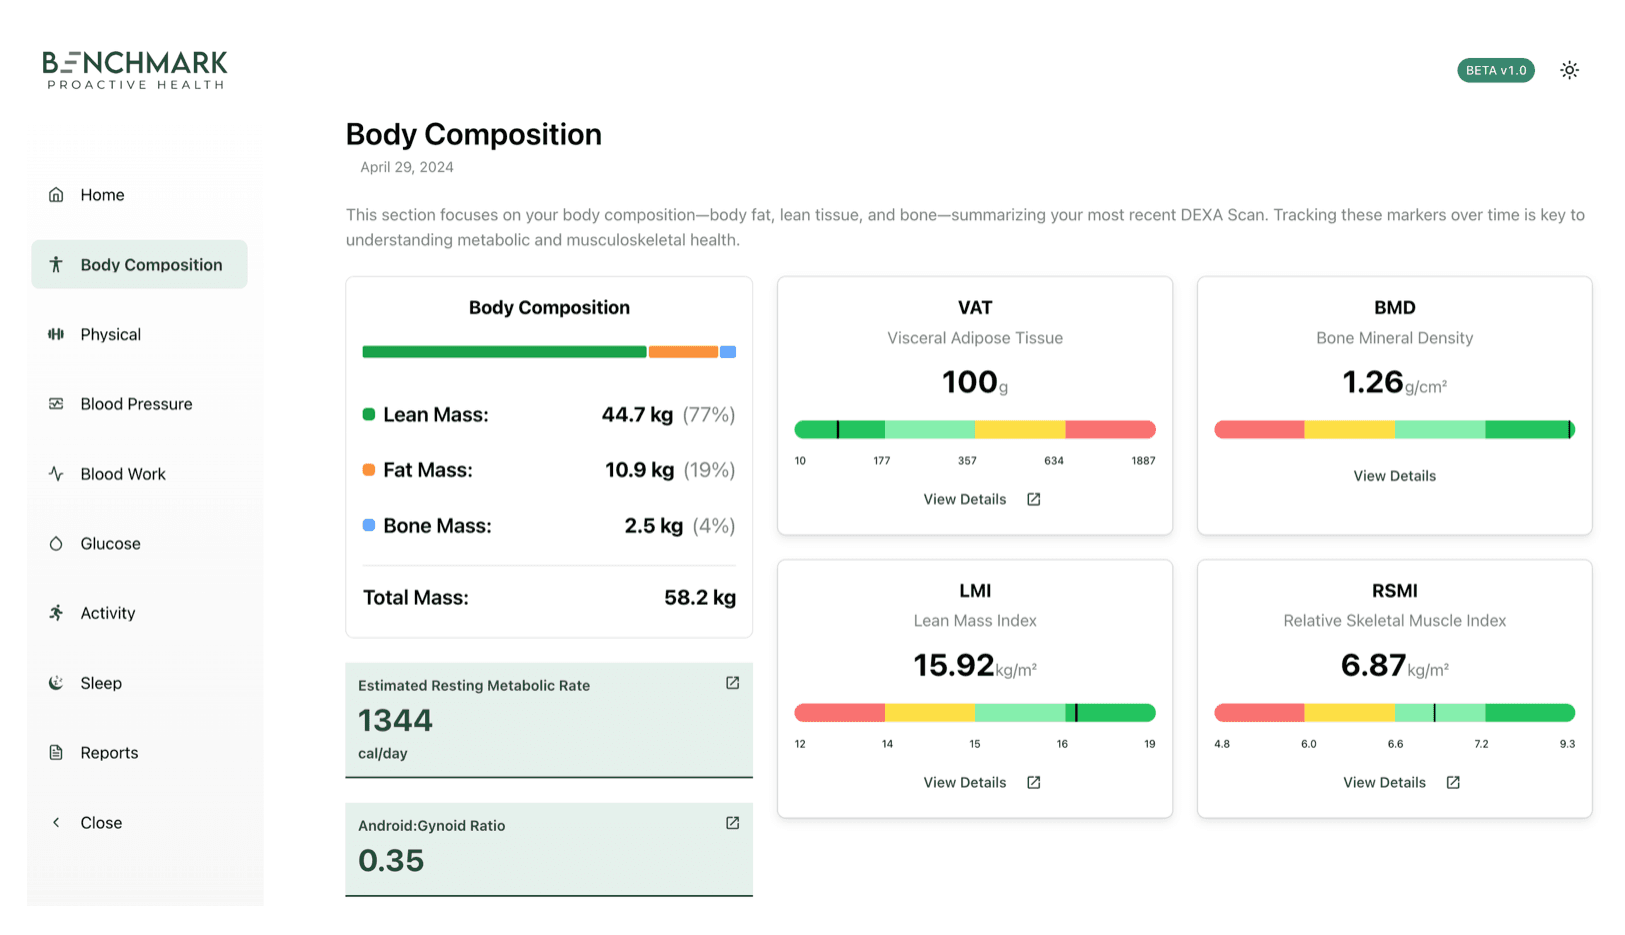Image resolution: width=1625 pixels, height=935 pixels.
Task: Click View Details on the RSMI card
Action: coord(1384,782)
